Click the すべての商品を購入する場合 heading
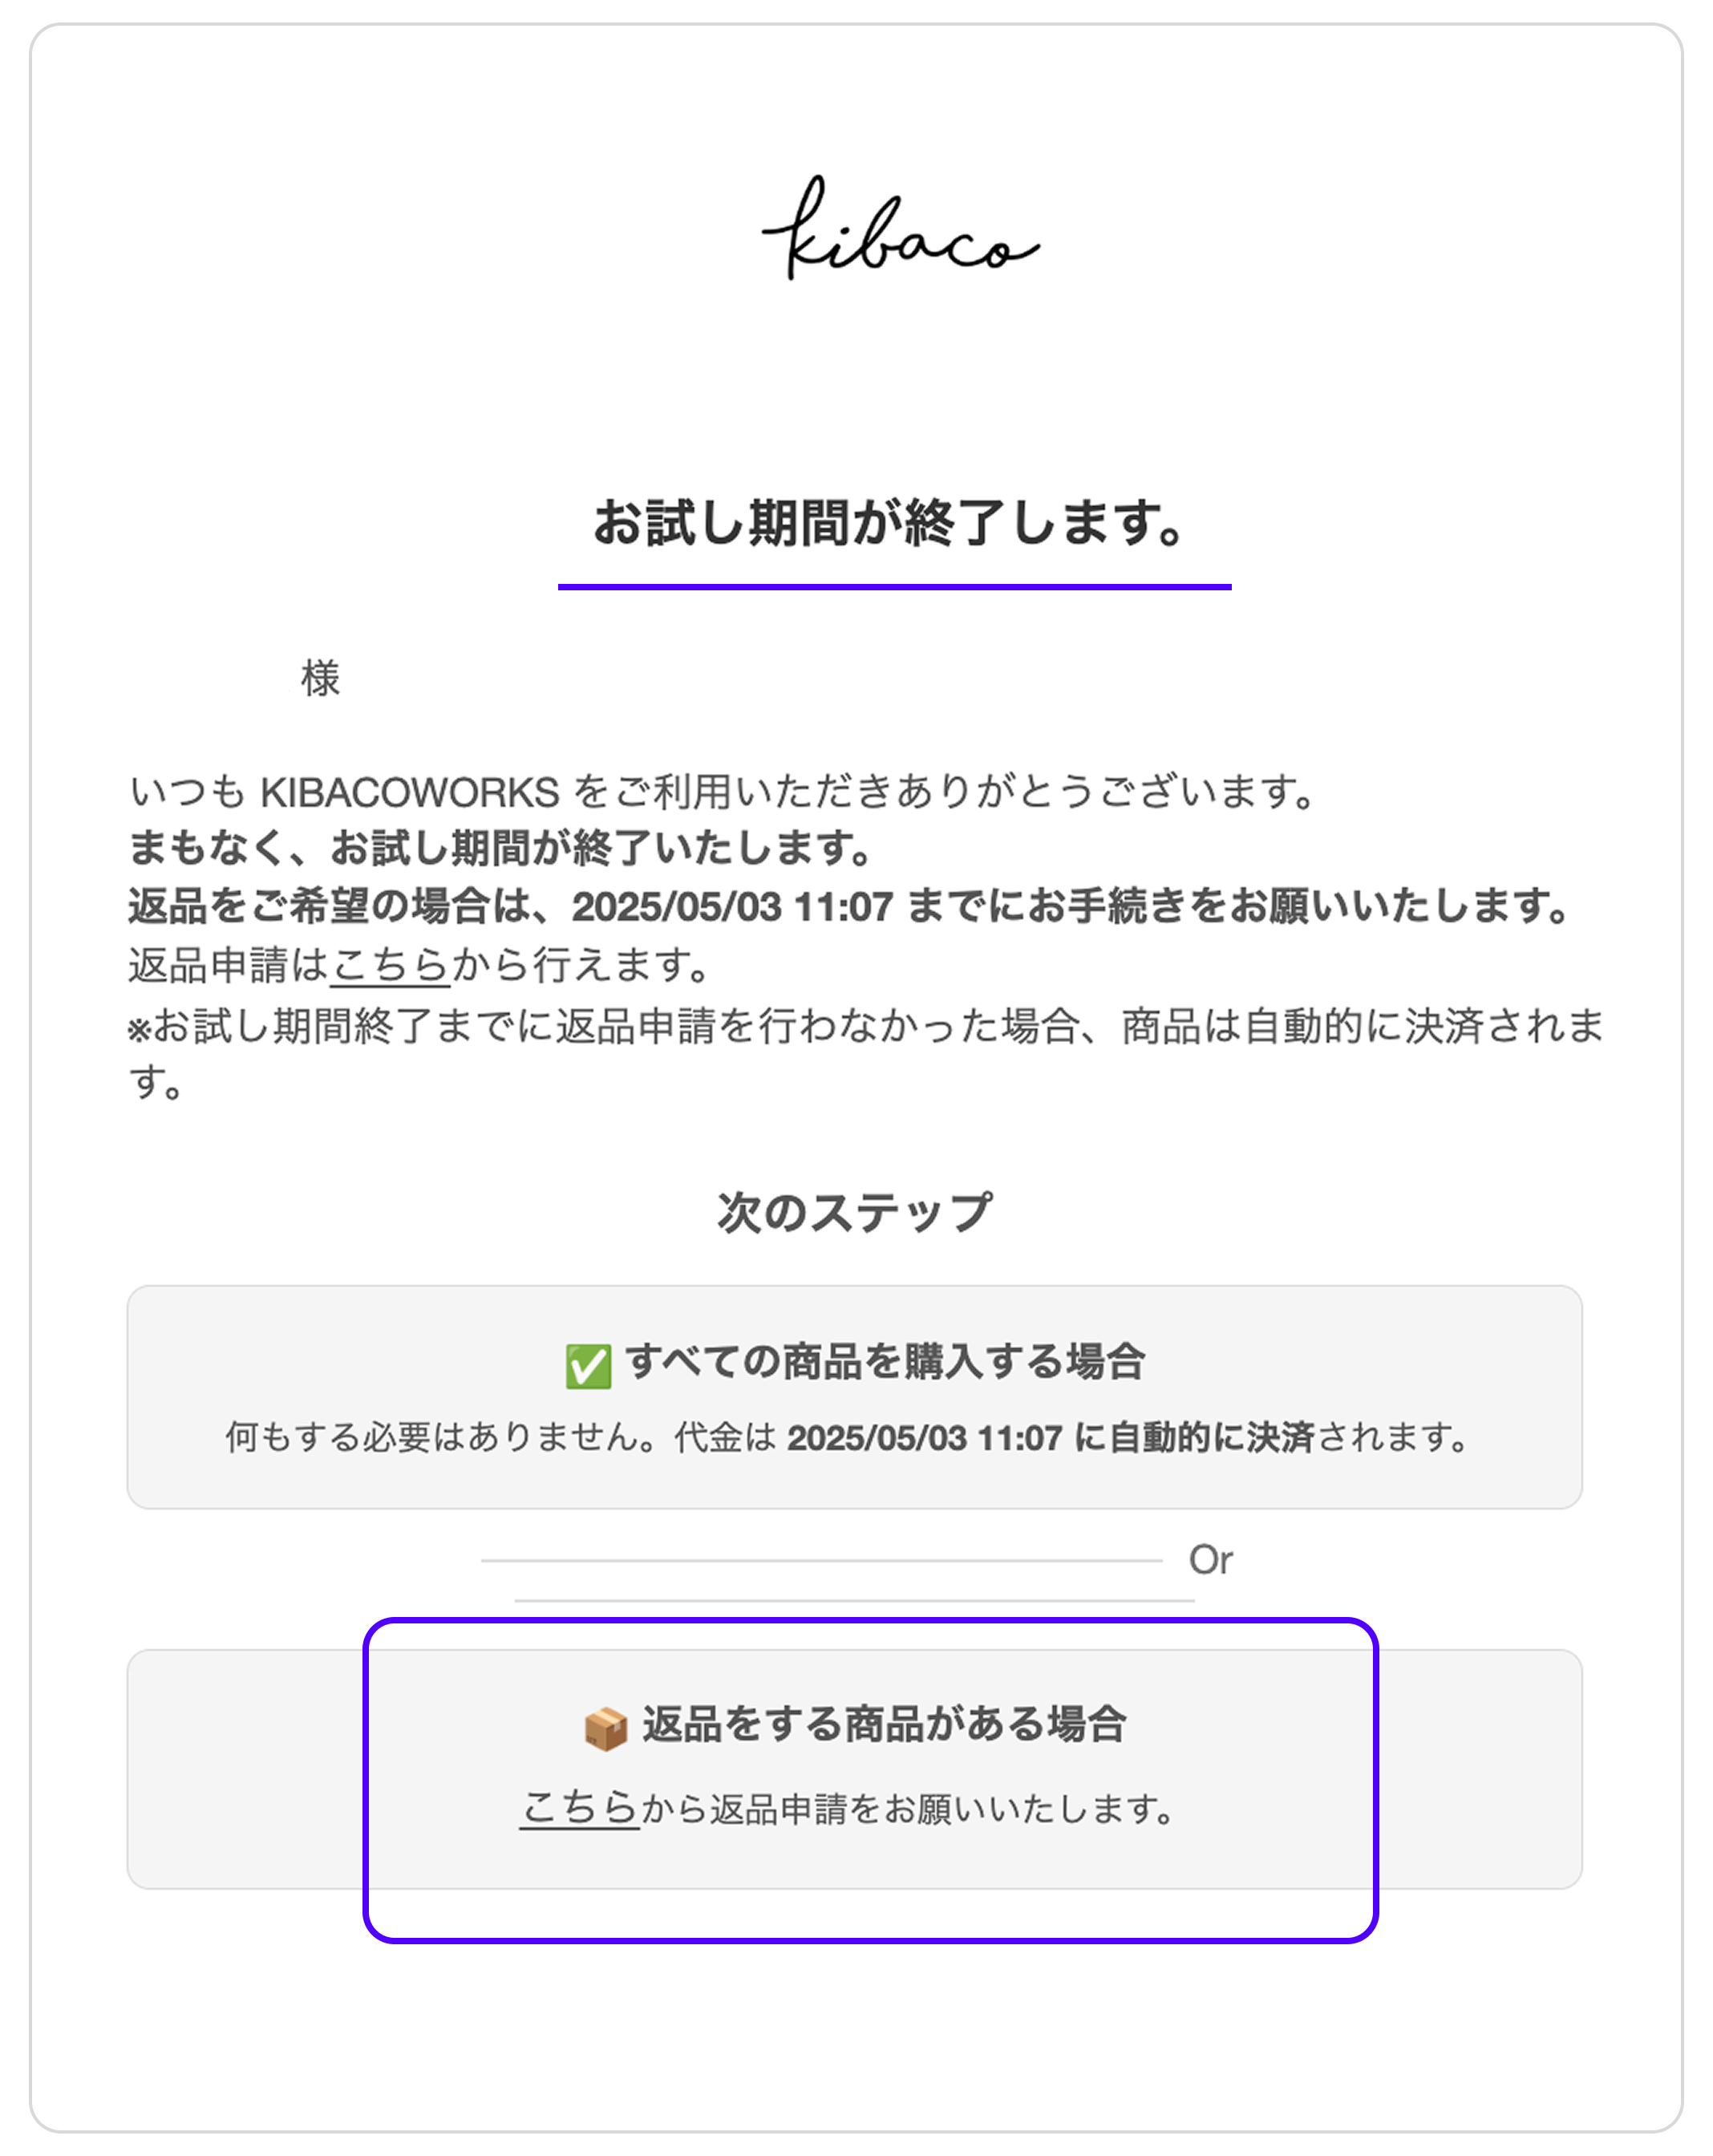 coord(885,1362)
